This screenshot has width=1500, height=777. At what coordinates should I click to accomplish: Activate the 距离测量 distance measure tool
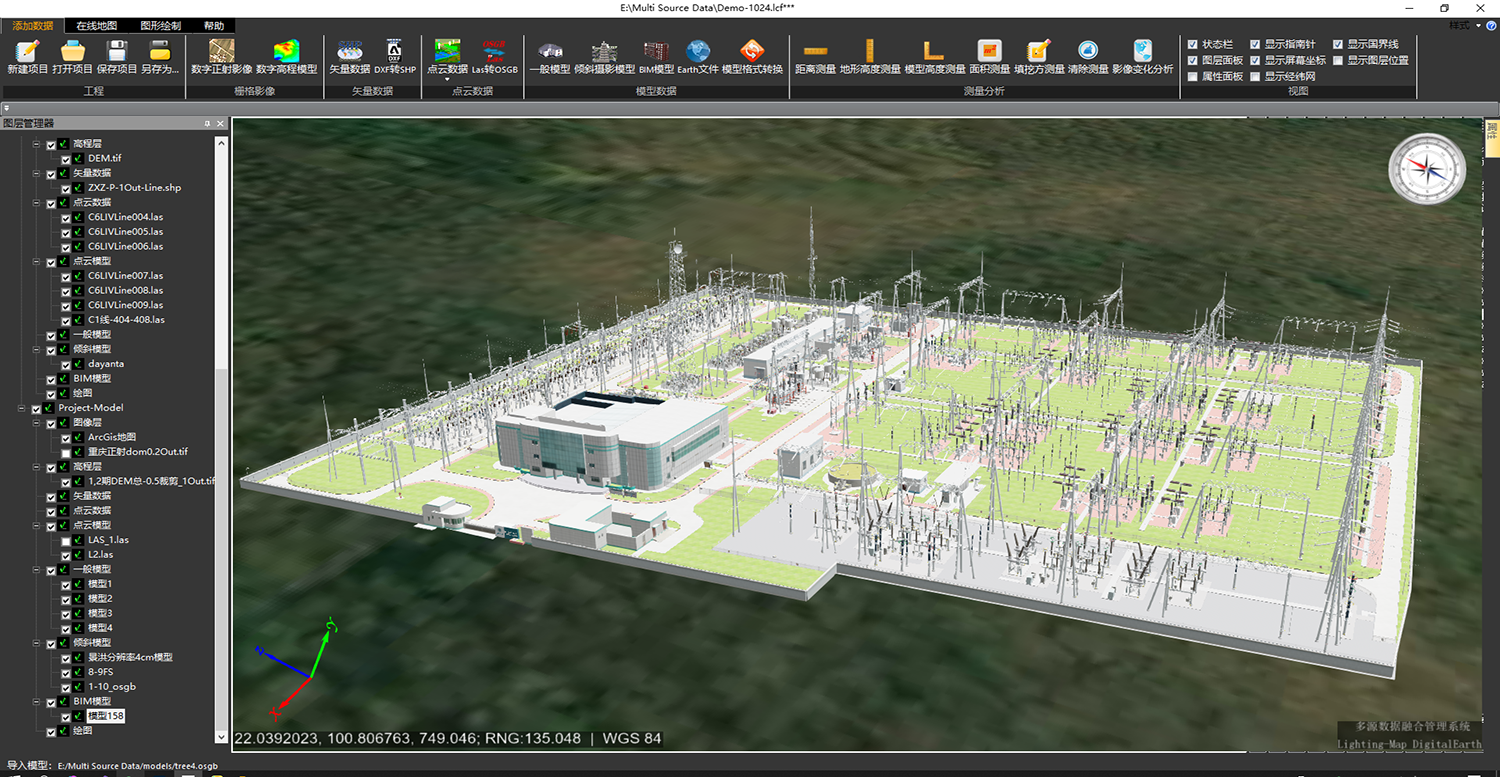[x=815, y=51]
